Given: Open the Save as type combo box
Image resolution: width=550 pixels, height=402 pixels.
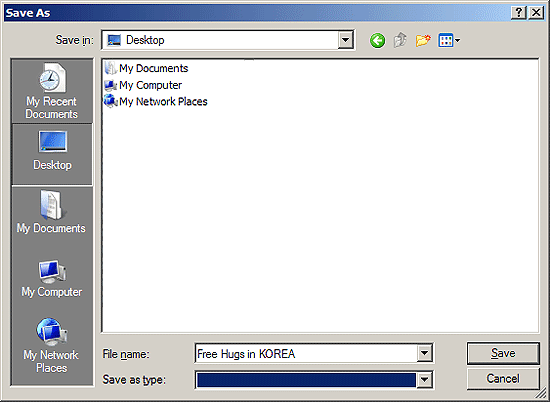Looking at the screenshot, I should (x=314, y=380).
